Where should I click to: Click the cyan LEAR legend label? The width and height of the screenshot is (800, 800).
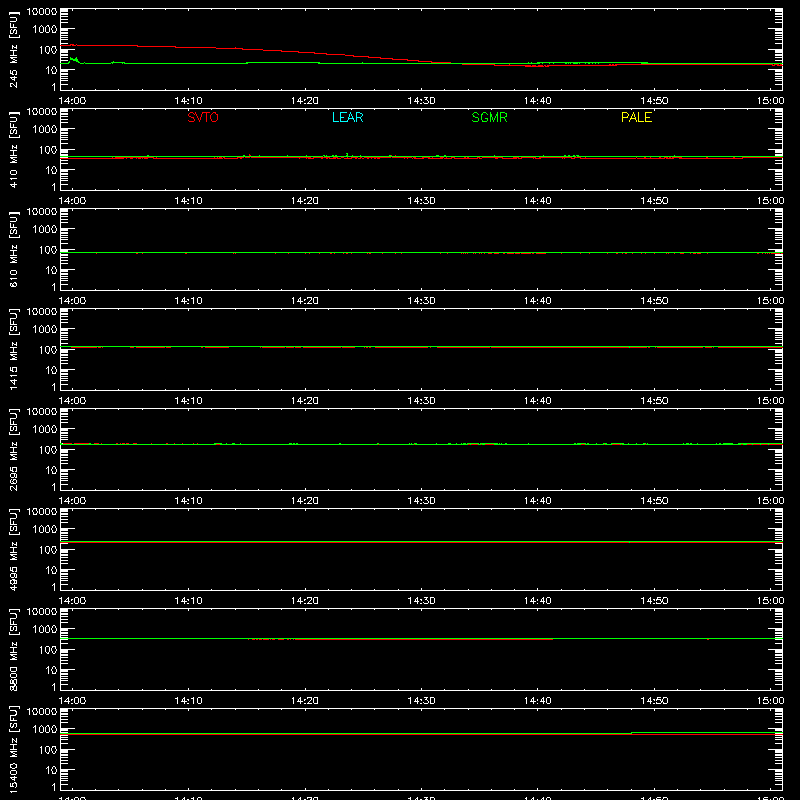point(347,117)
